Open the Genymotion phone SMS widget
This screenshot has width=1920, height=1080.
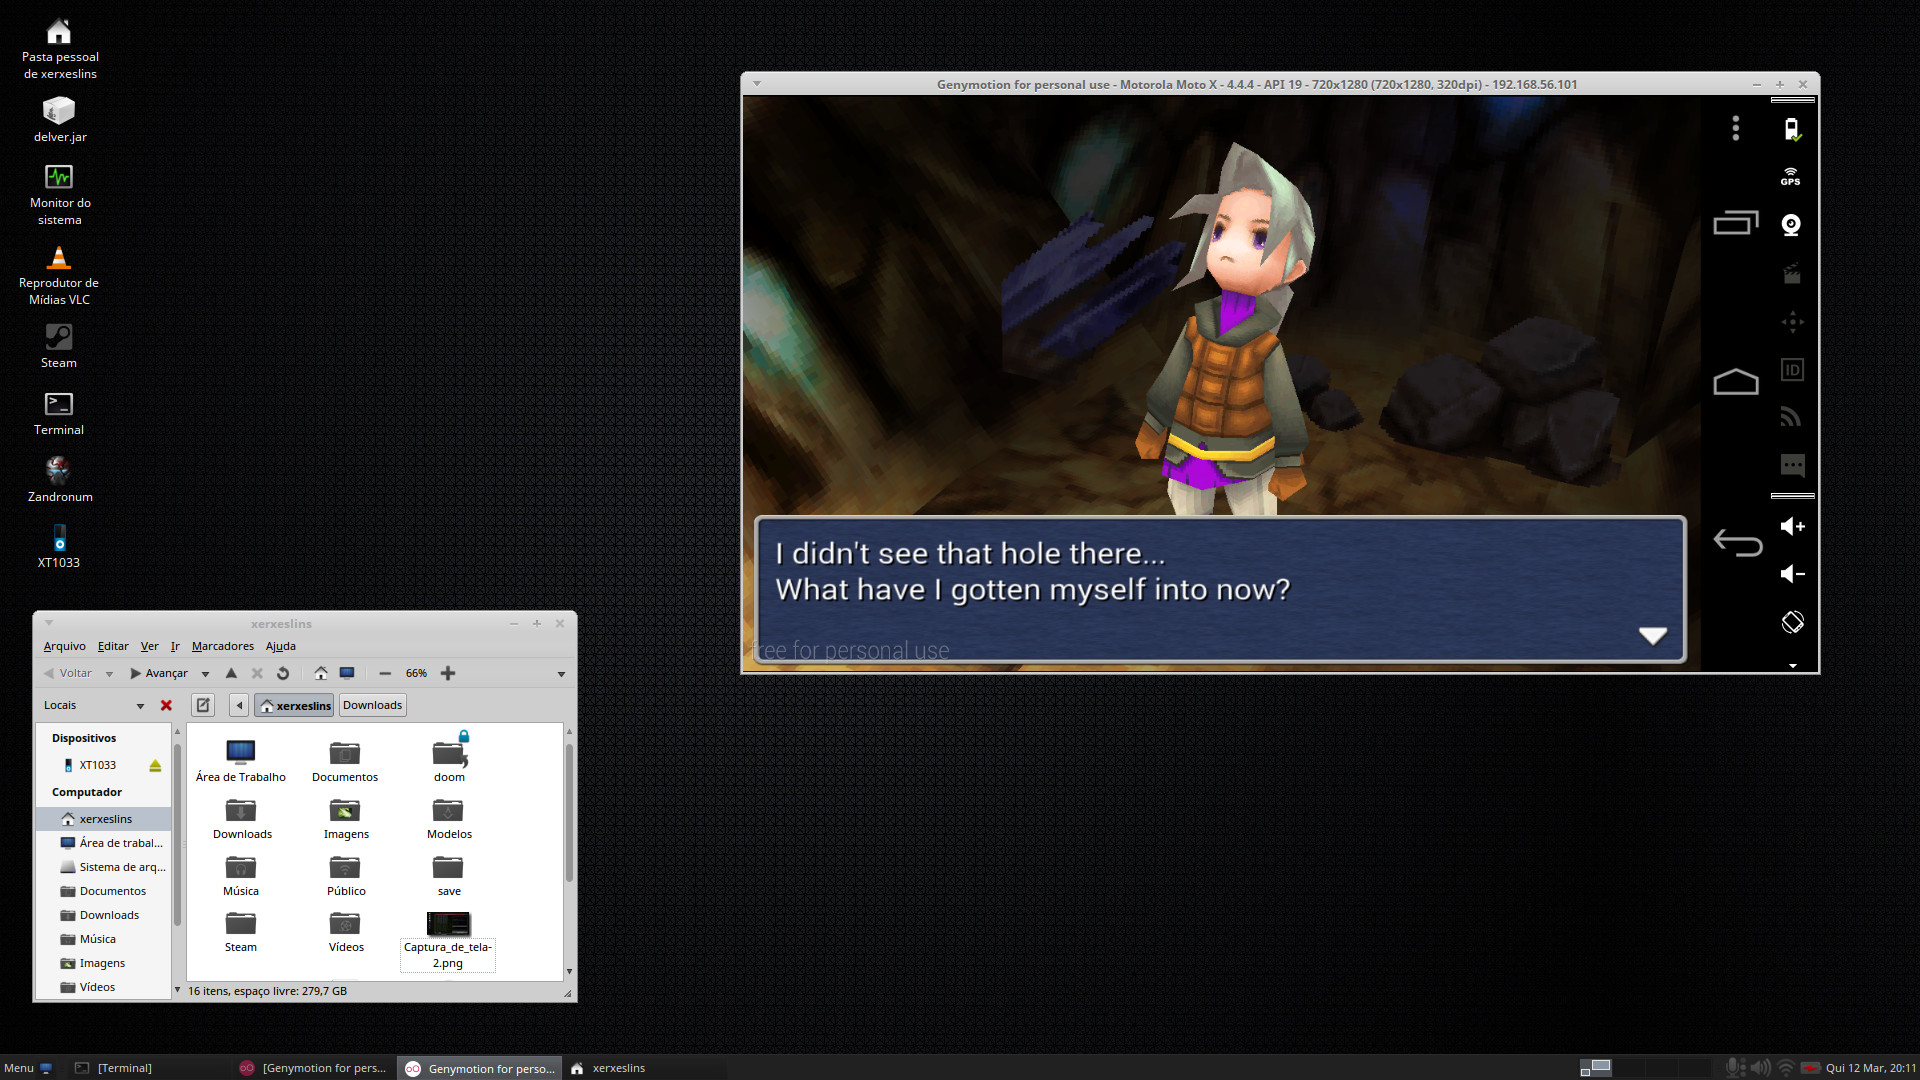(1792, 465)
